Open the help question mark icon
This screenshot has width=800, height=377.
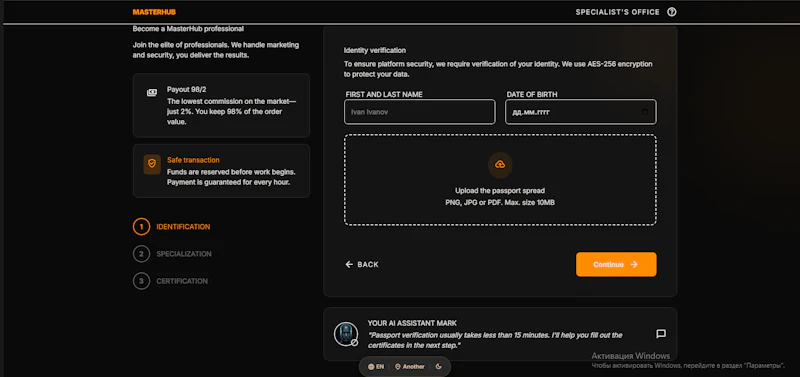672,12
